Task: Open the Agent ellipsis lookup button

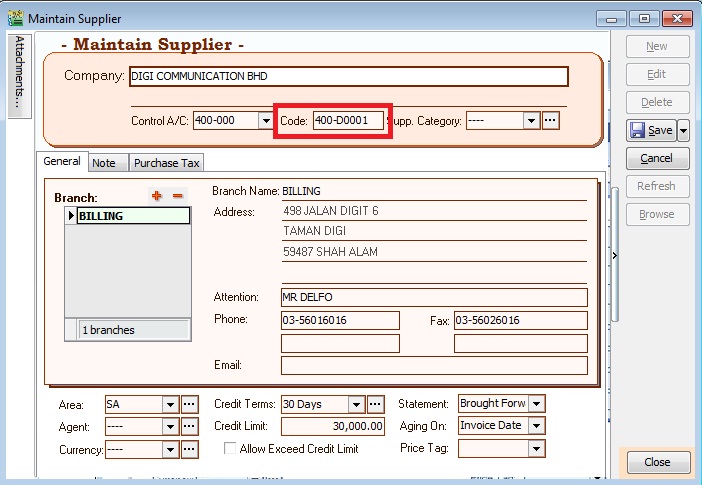Action: coord(189,427)
